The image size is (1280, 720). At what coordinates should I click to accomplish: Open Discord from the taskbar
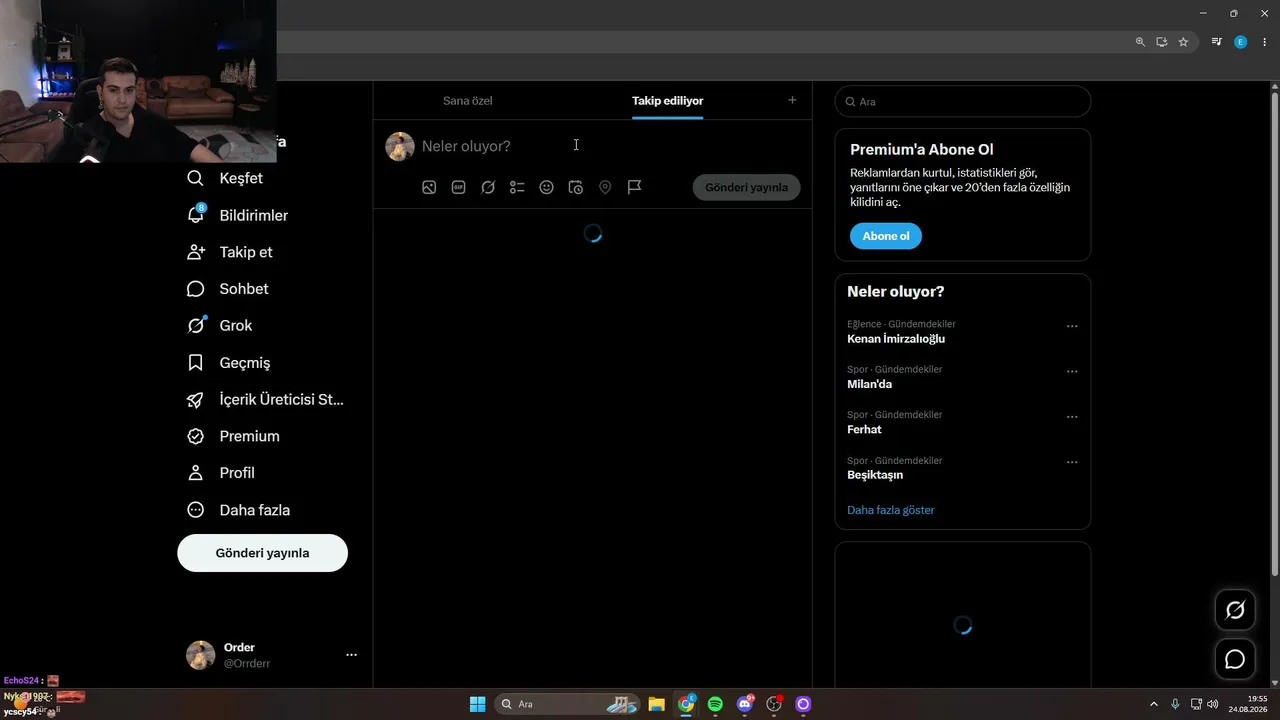744,704
